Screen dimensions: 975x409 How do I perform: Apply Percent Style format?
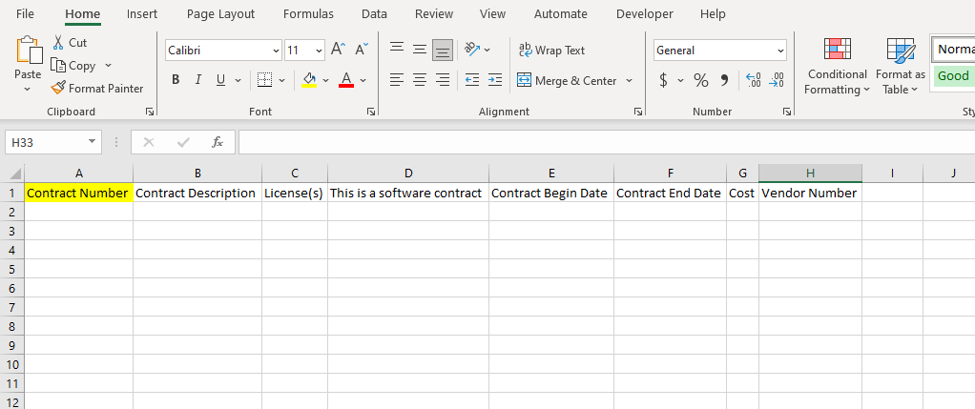point(701,80)
